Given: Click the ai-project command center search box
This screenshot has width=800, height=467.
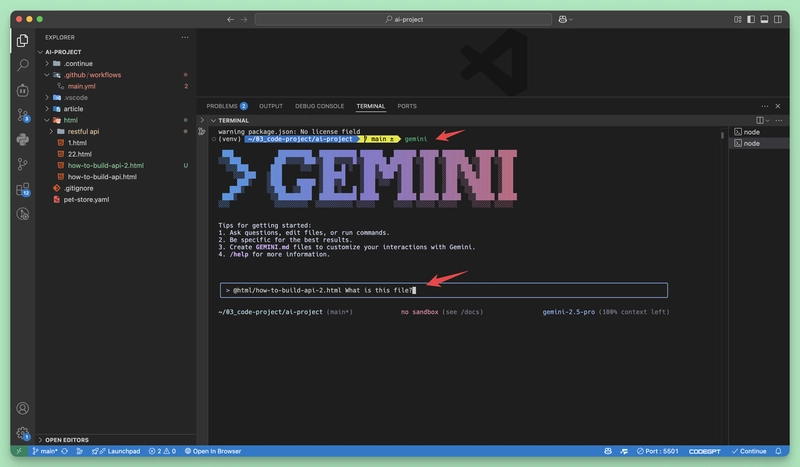Looking at the screenshot, I should pos(403,19).
